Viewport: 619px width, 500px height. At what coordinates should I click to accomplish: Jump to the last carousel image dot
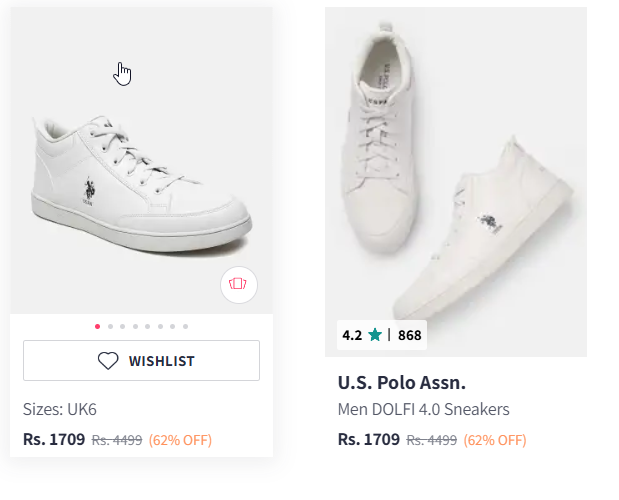(x=185, y=326)
